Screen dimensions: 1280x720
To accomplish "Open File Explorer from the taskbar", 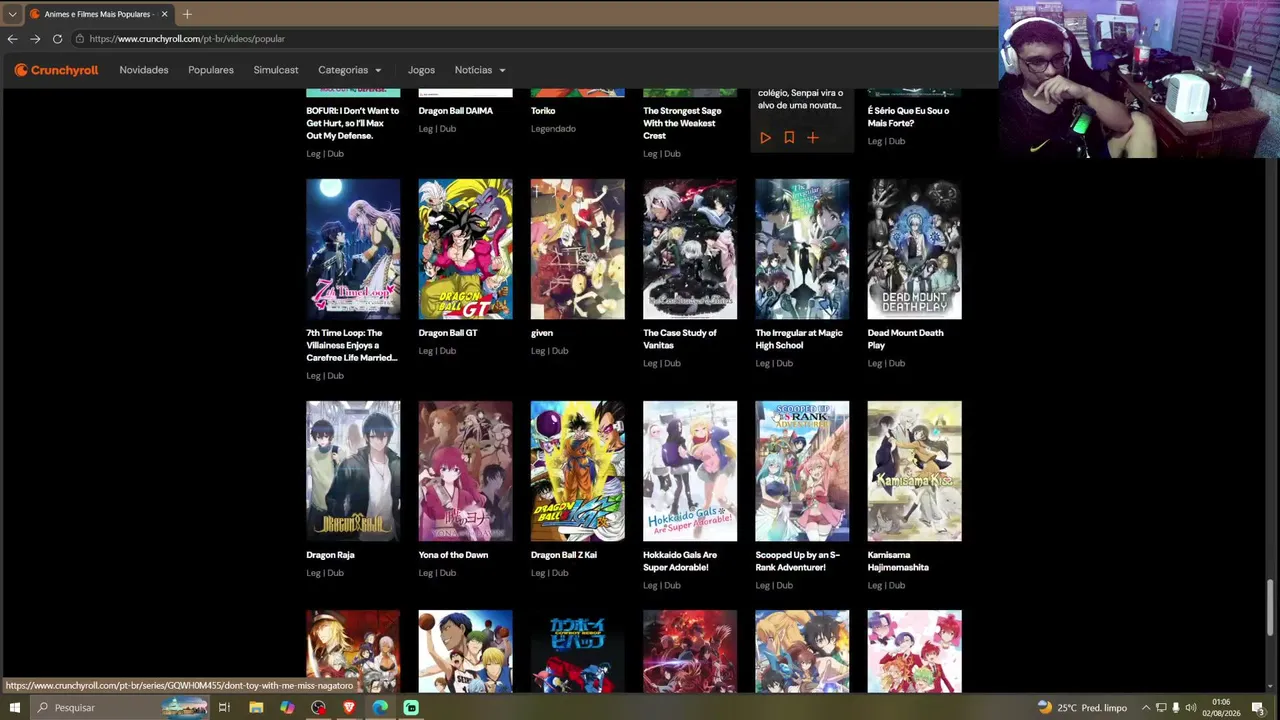I will point(256,707).
